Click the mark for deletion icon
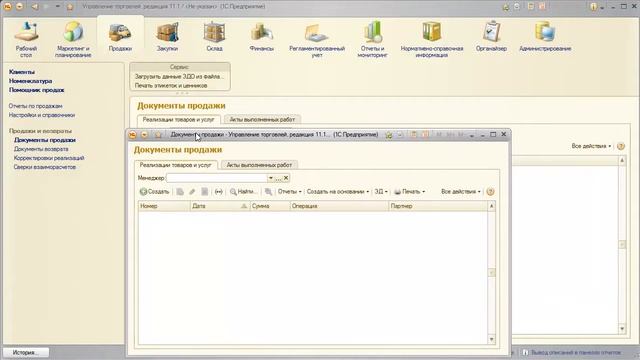This screenshot has width=640, height=360. [x=204, y=191]
